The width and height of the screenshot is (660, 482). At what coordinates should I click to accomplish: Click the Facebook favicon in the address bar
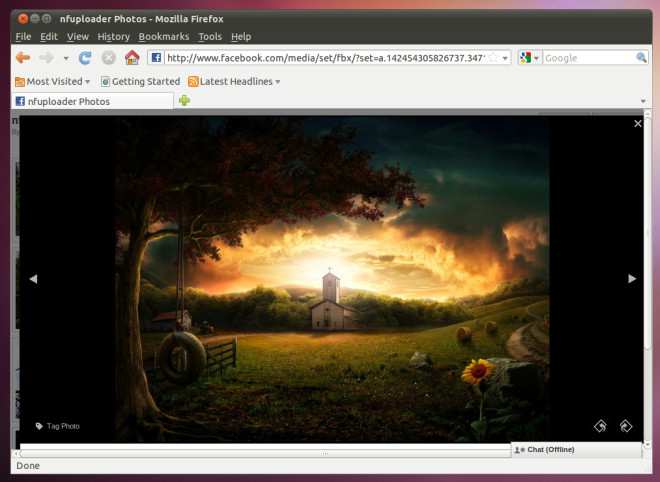156,57
